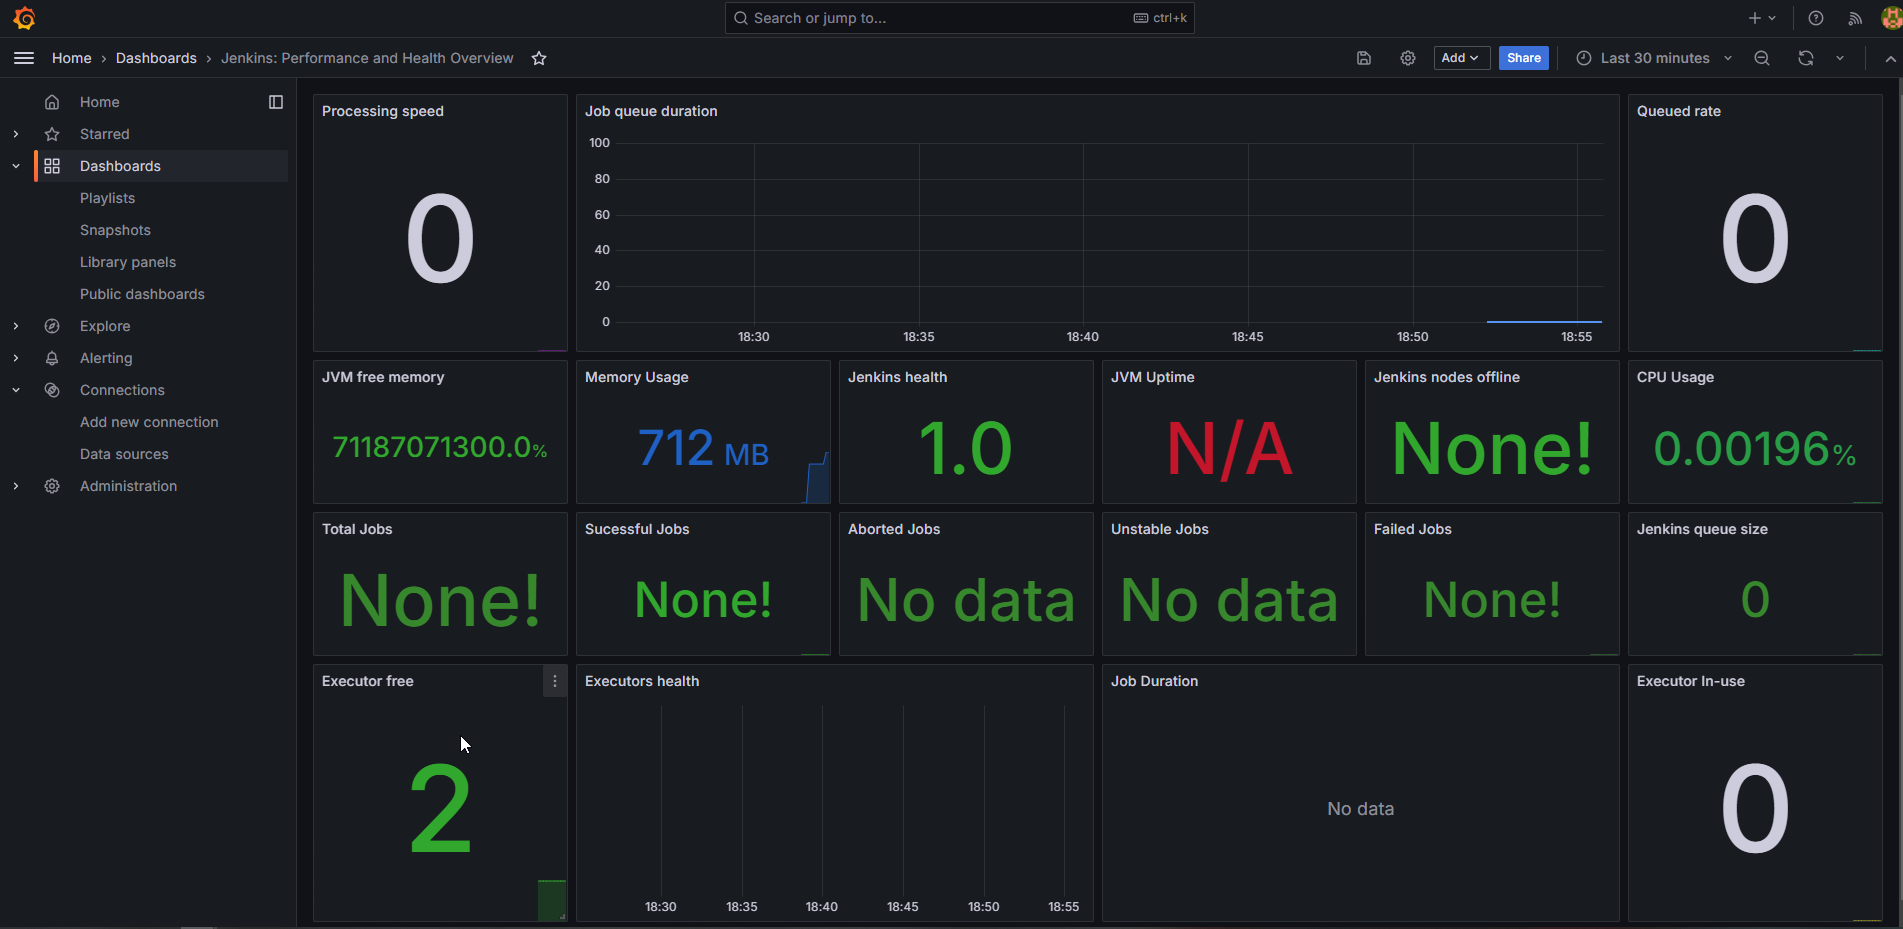Click the Grafana logo icon
Viewport: 1903px width, 929px height.
click(x=24, y=18)
